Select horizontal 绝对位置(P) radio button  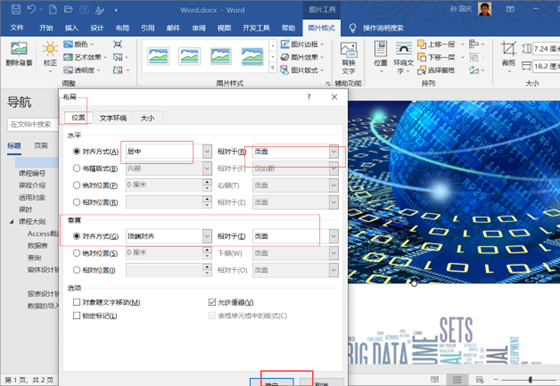[76, 185]
